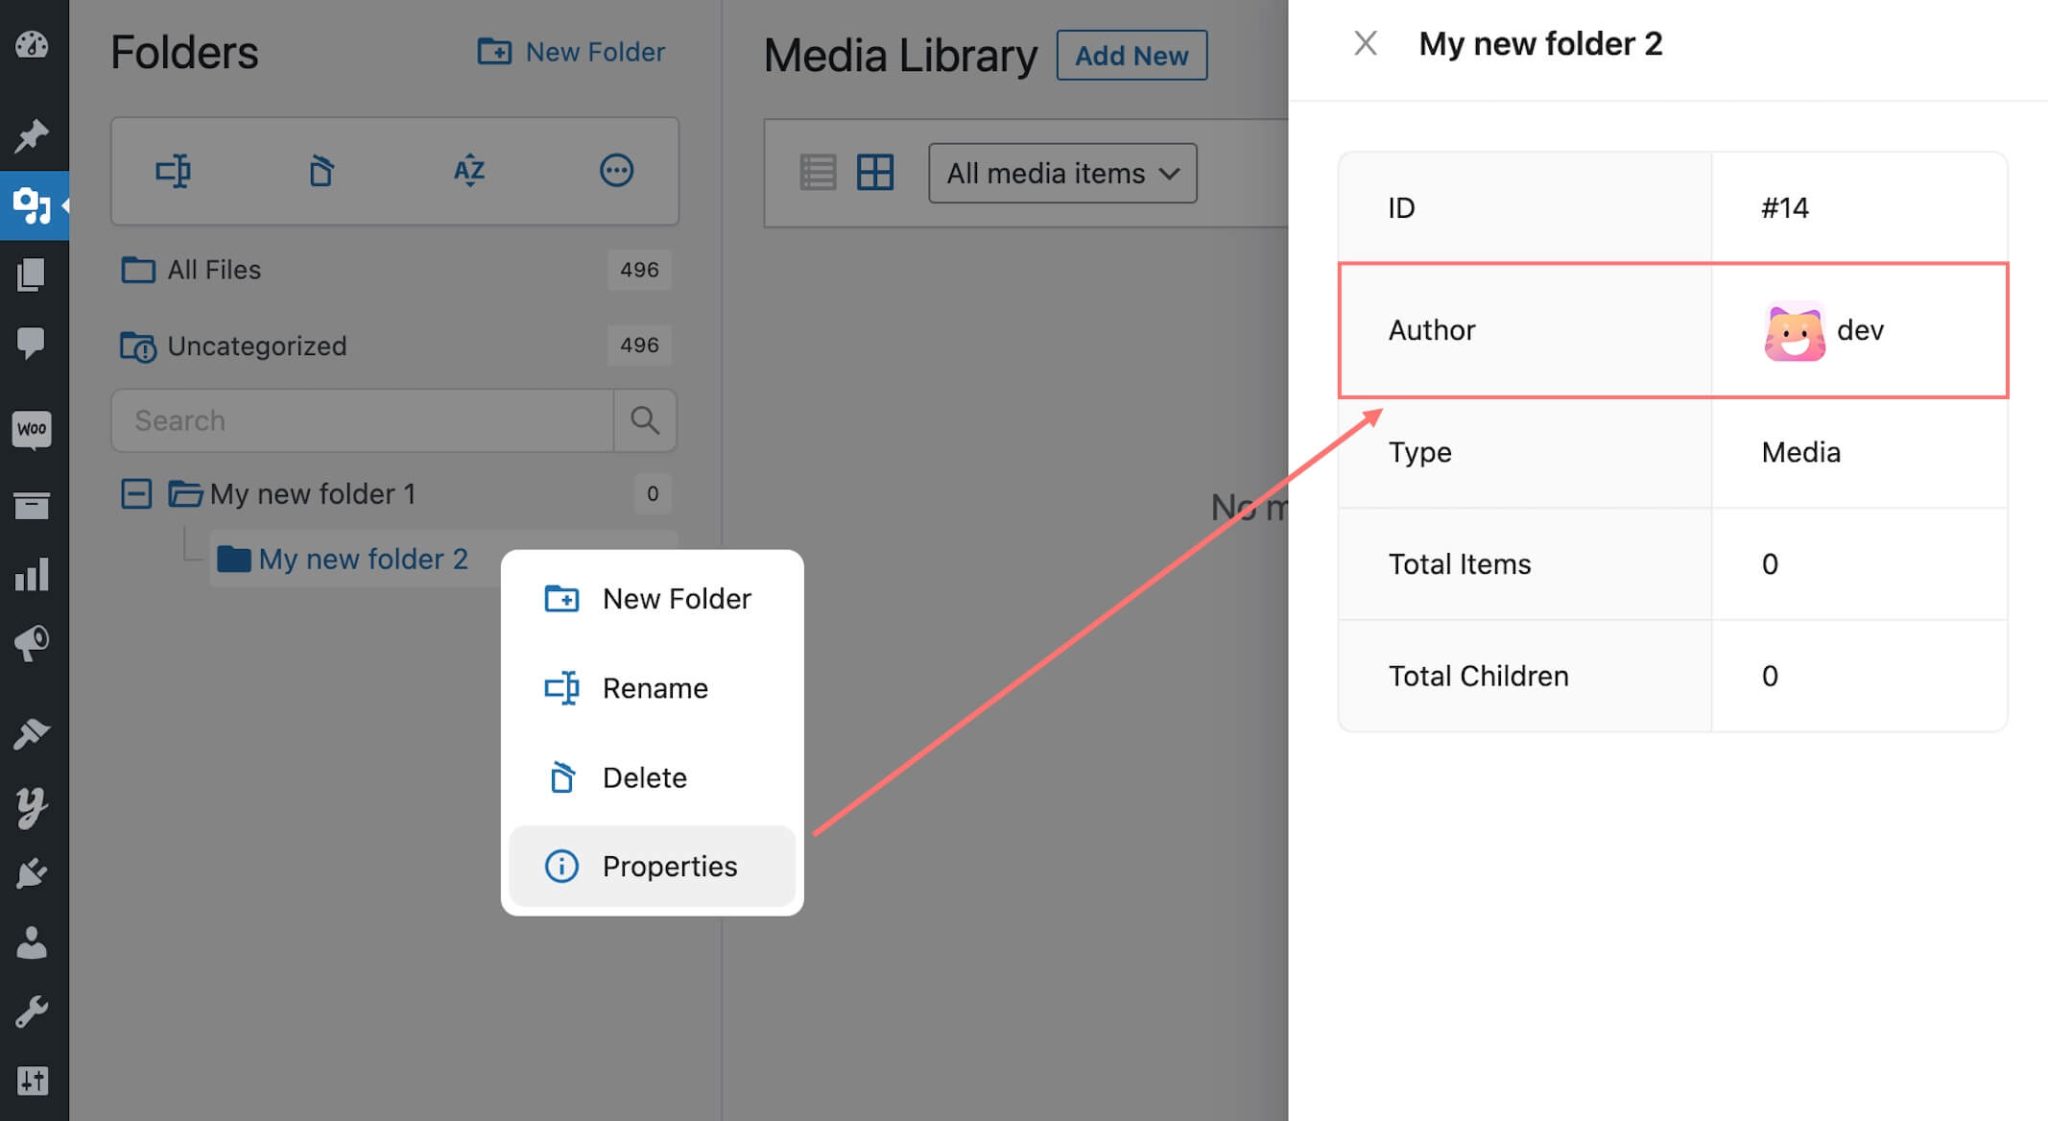
Task: Select the Uncategorized folder
Action: click(258, 346)
